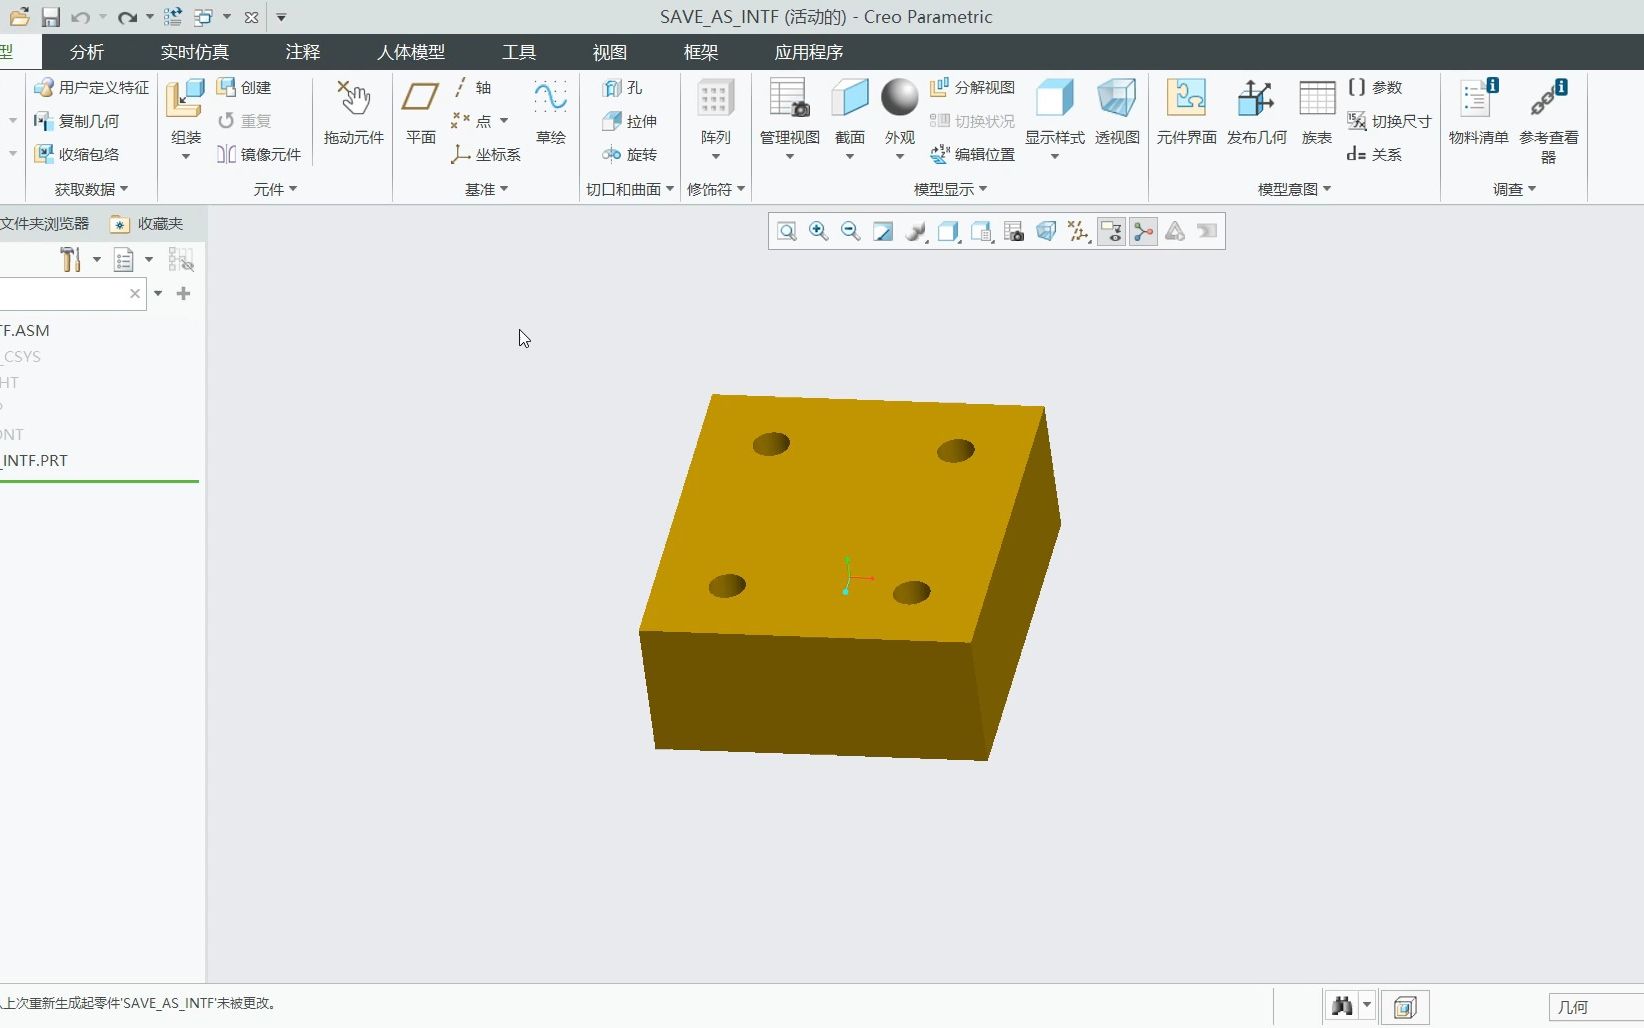Open the selection filter box showing 几何
1644x1028 pixels.
coord(1596,1007)
